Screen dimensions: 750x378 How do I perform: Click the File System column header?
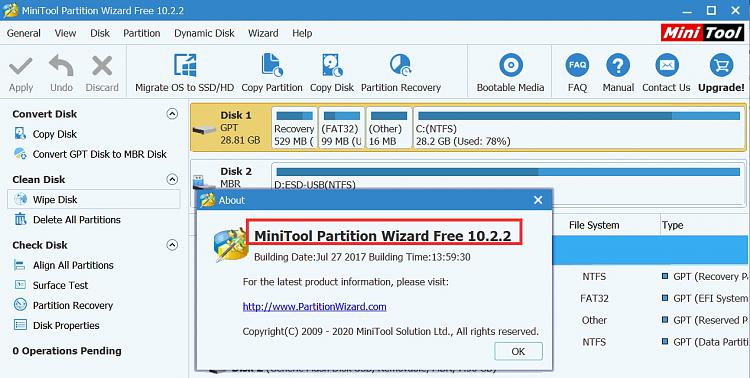tap(594, 225)
